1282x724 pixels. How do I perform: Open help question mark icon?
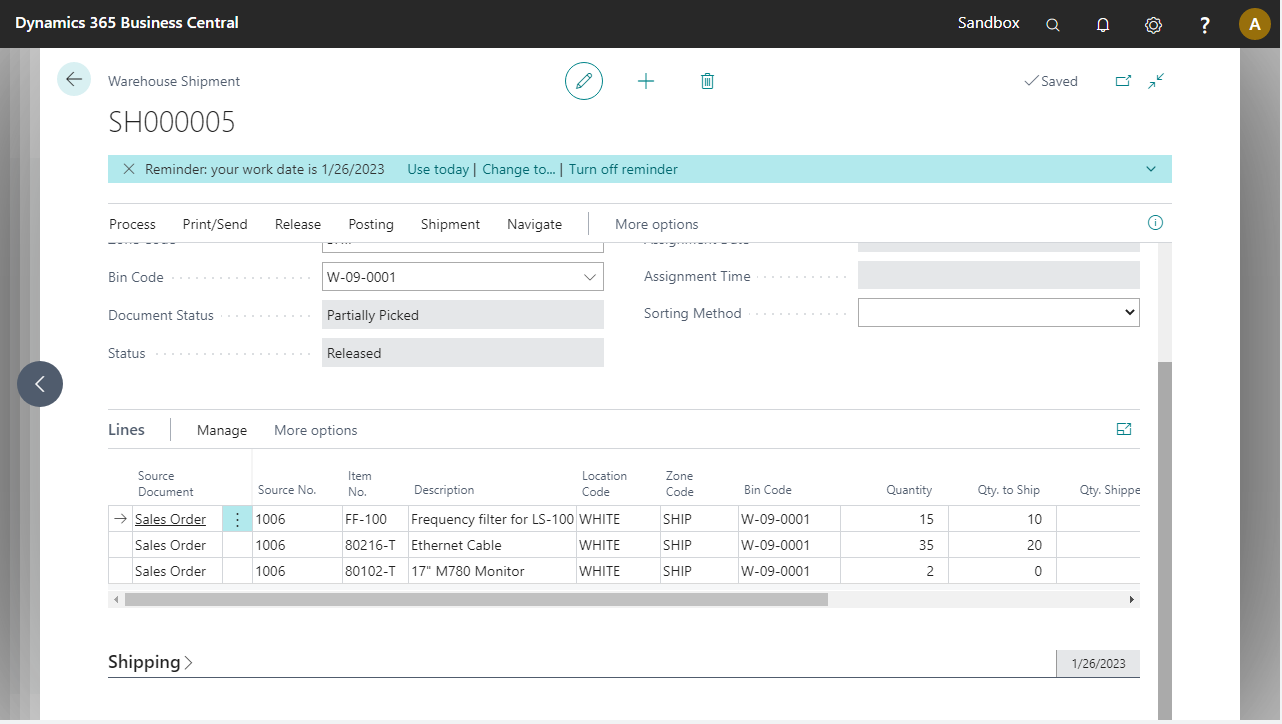click(x=1205, y=25)
